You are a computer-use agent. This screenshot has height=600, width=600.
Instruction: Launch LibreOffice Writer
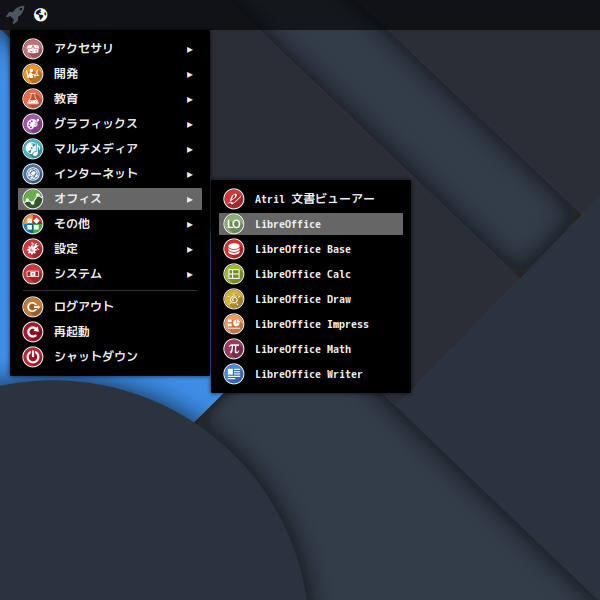311,374
